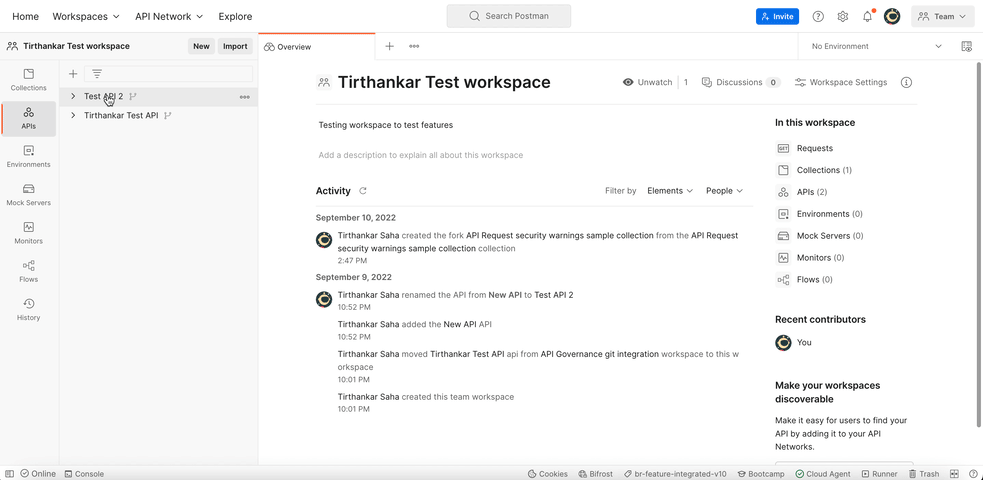The width and height of the screenshot is (983, 480).
Task: Open the workspace info icon
Action: 906,82
